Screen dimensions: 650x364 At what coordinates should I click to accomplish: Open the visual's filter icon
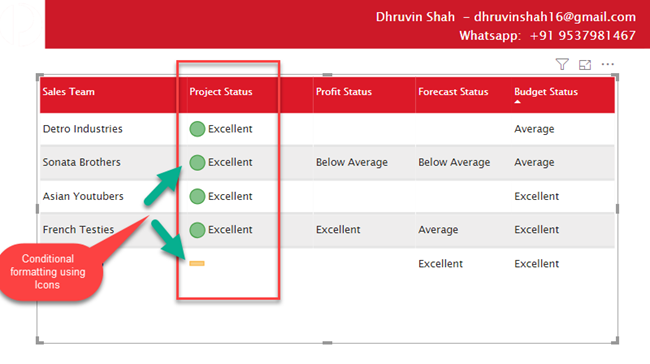[x=562, y=64]
